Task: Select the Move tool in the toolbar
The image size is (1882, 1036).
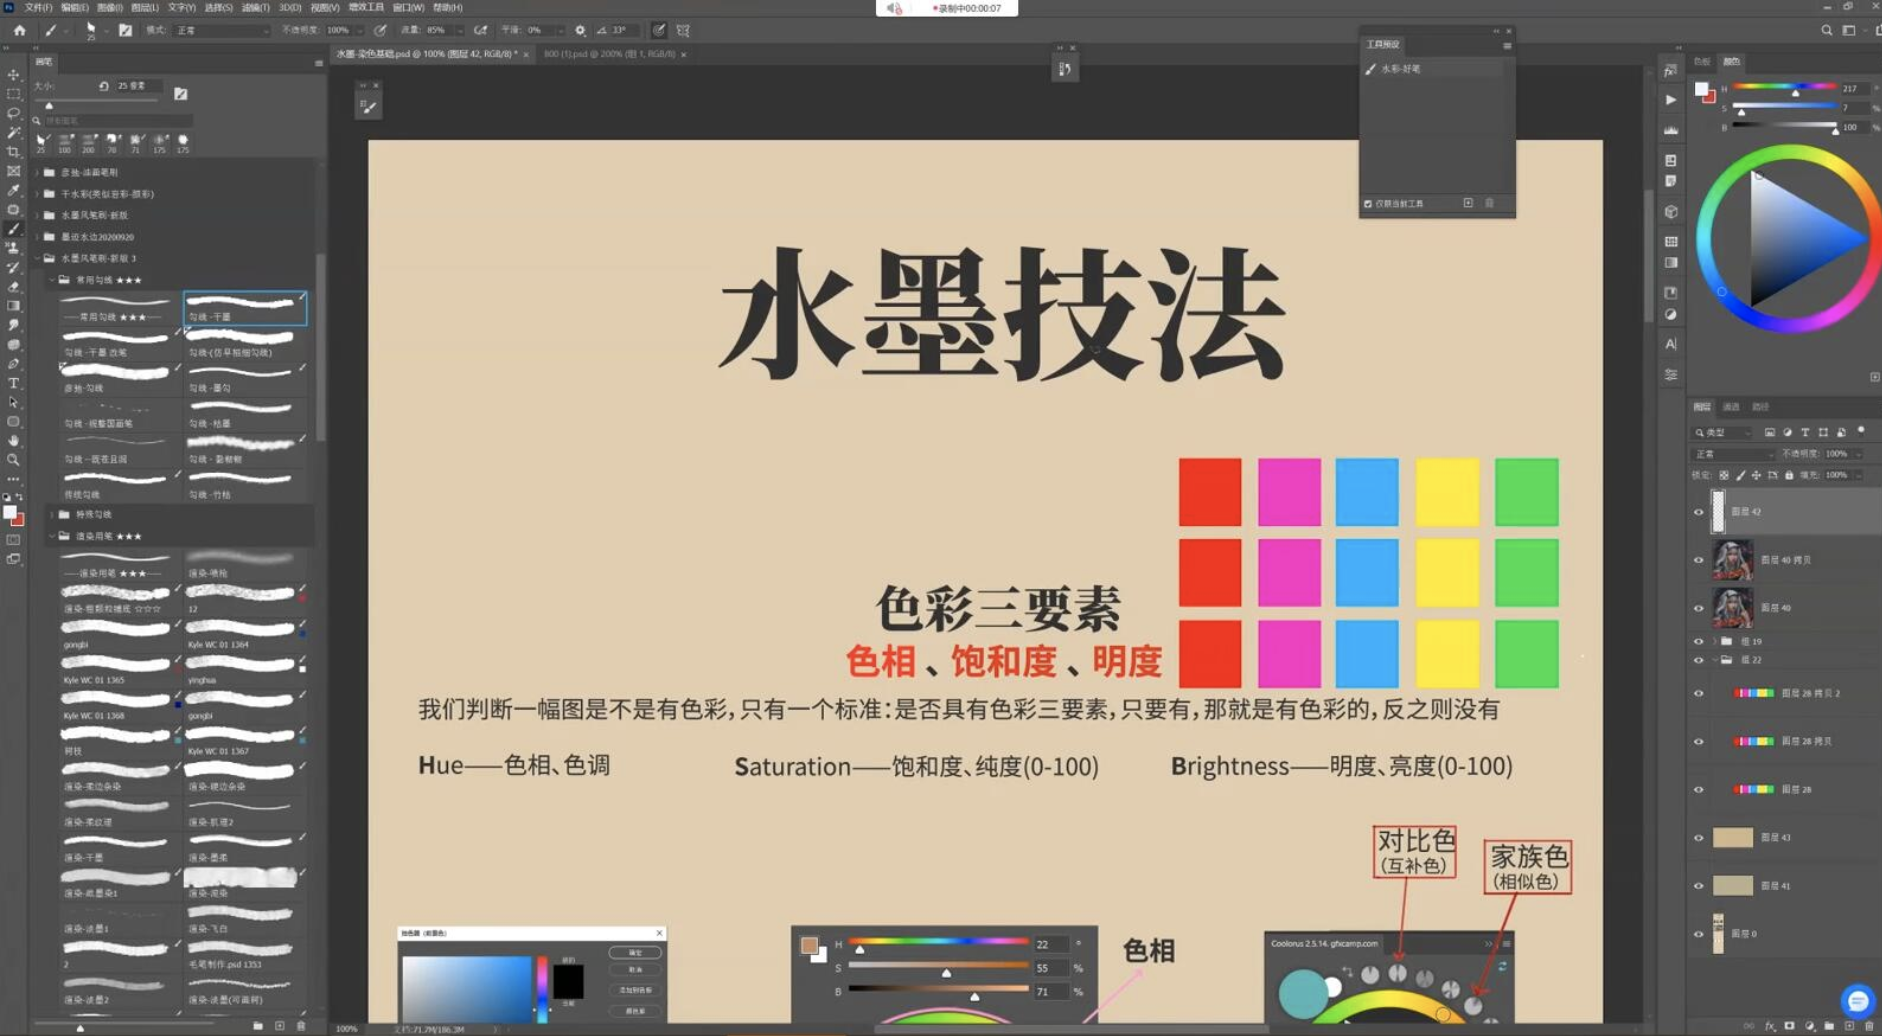Action: [x=13, y=75]
